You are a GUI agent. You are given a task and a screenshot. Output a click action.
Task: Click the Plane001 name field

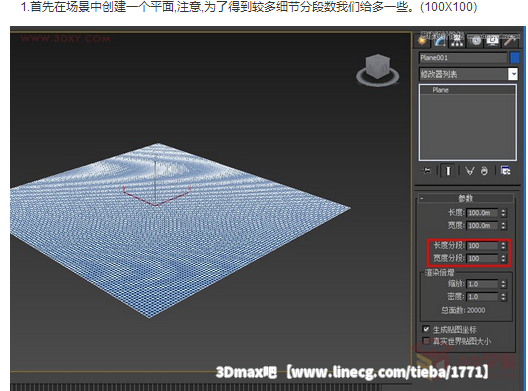463,58
